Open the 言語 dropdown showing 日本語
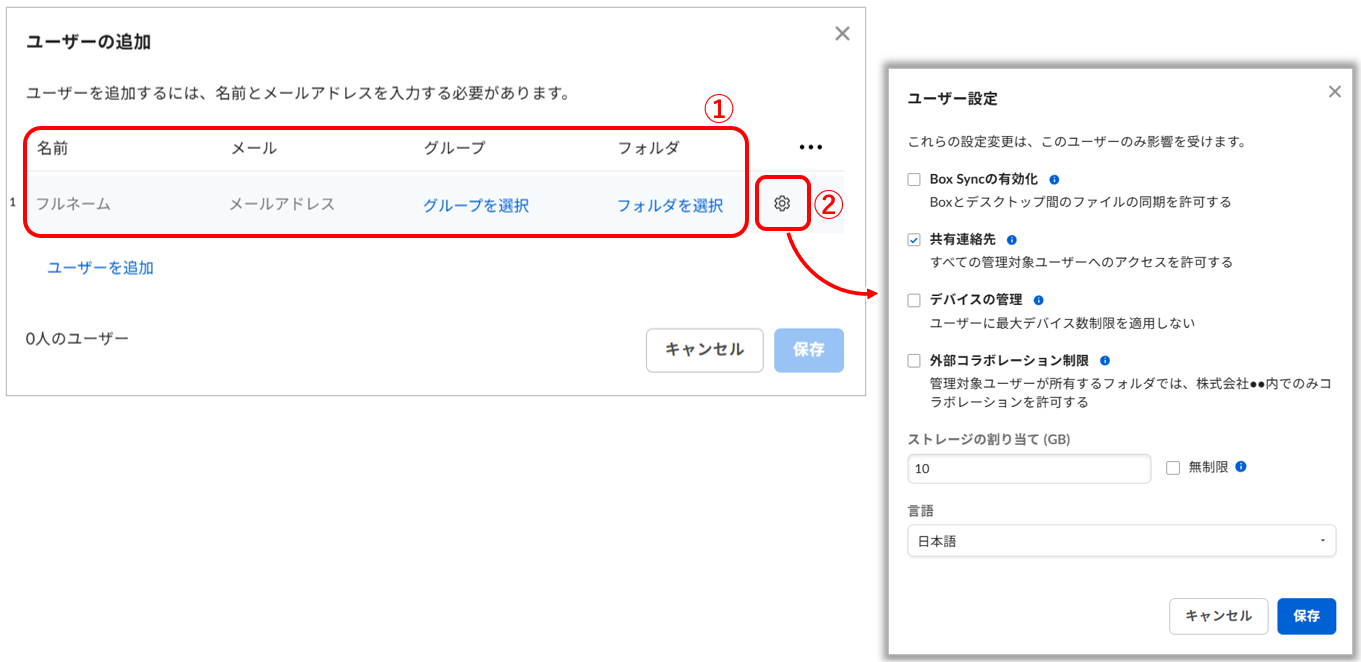The width and height of the screenshot is (1361, 662). [1121, 541]
